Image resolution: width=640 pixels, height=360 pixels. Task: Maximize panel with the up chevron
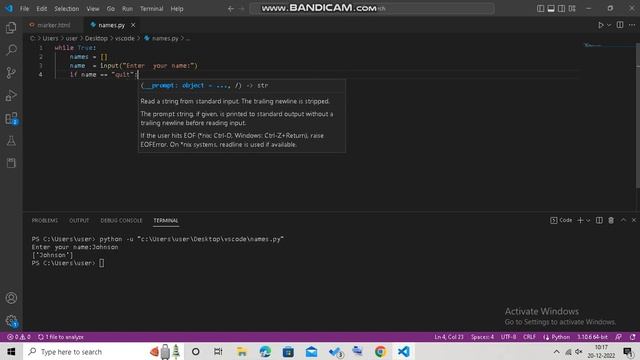coord(623,220)
